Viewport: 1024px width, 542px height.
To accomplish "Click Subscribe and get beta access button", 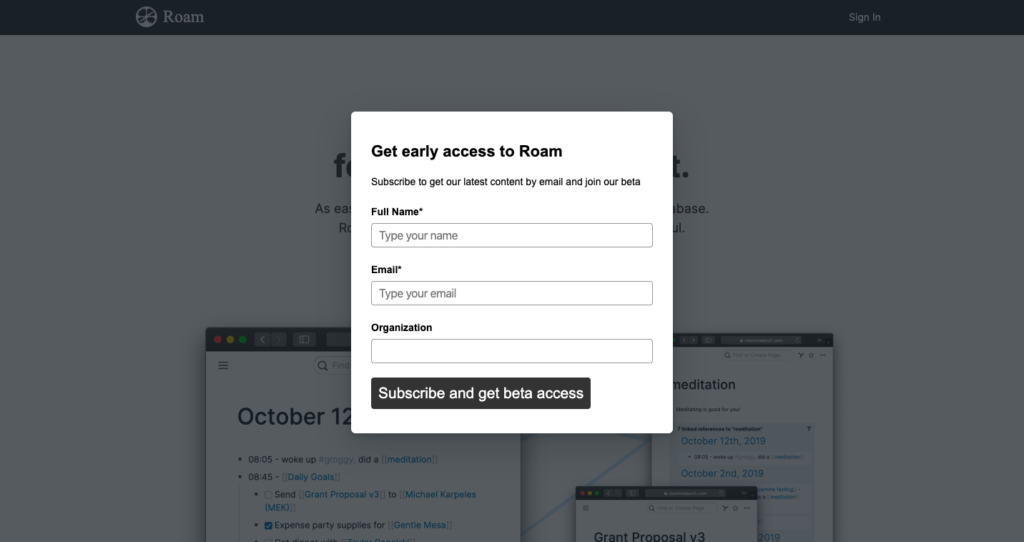I will (481, 393).
